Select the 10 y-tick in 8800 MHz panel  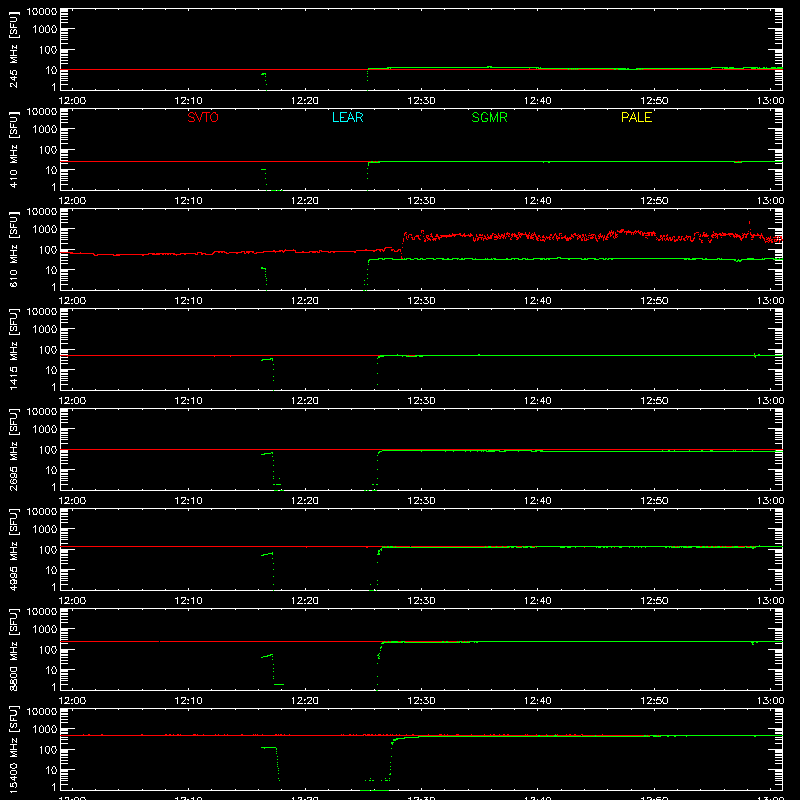point(51,670)
